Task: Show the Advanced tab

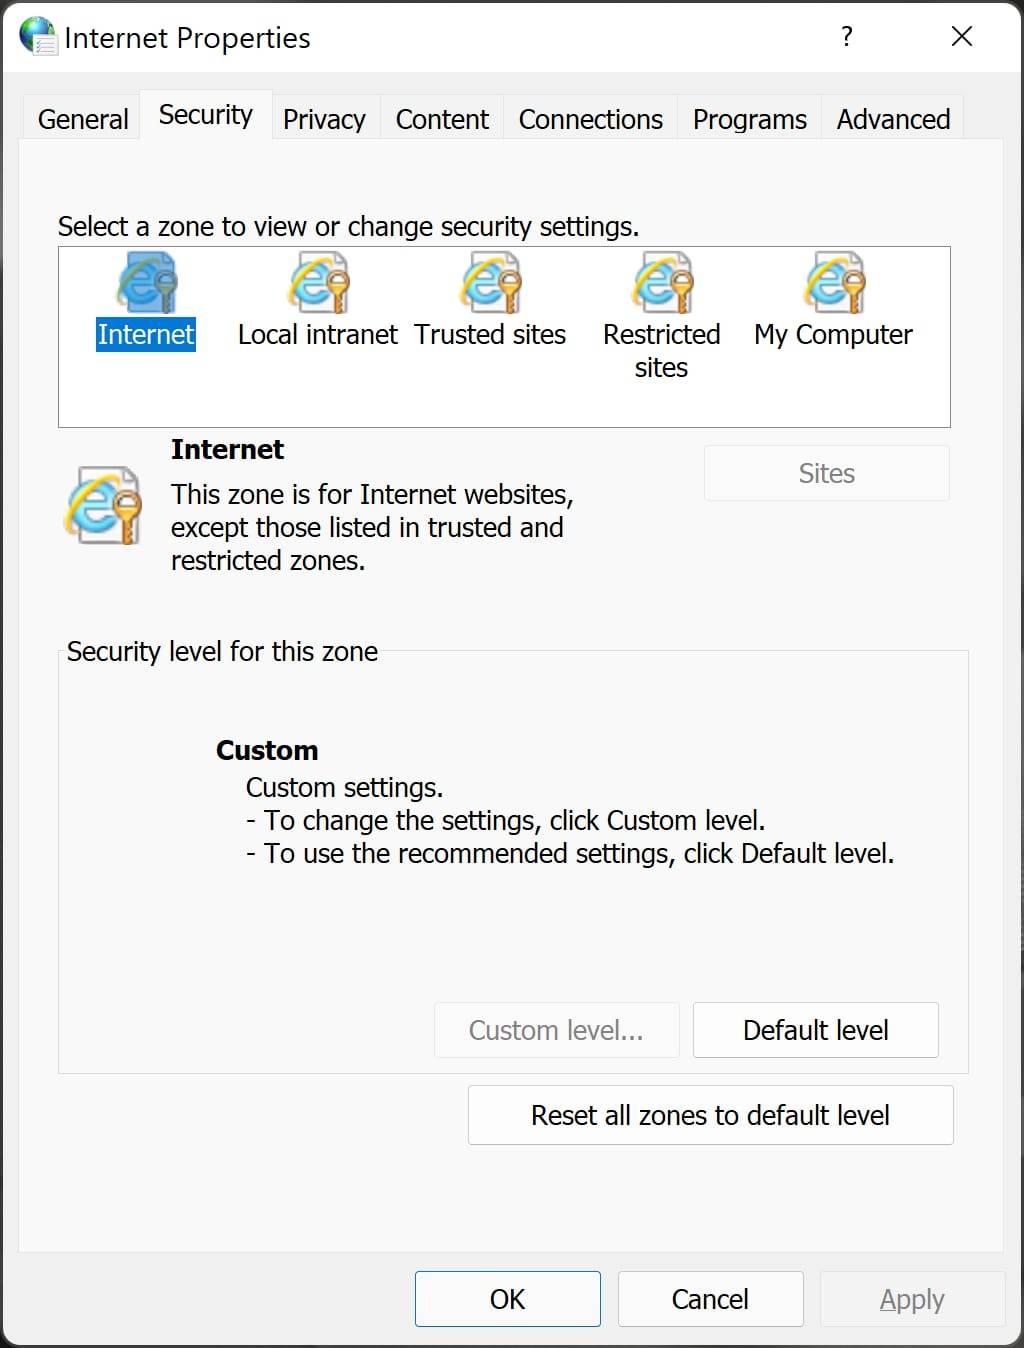Action: coord(893,119)
